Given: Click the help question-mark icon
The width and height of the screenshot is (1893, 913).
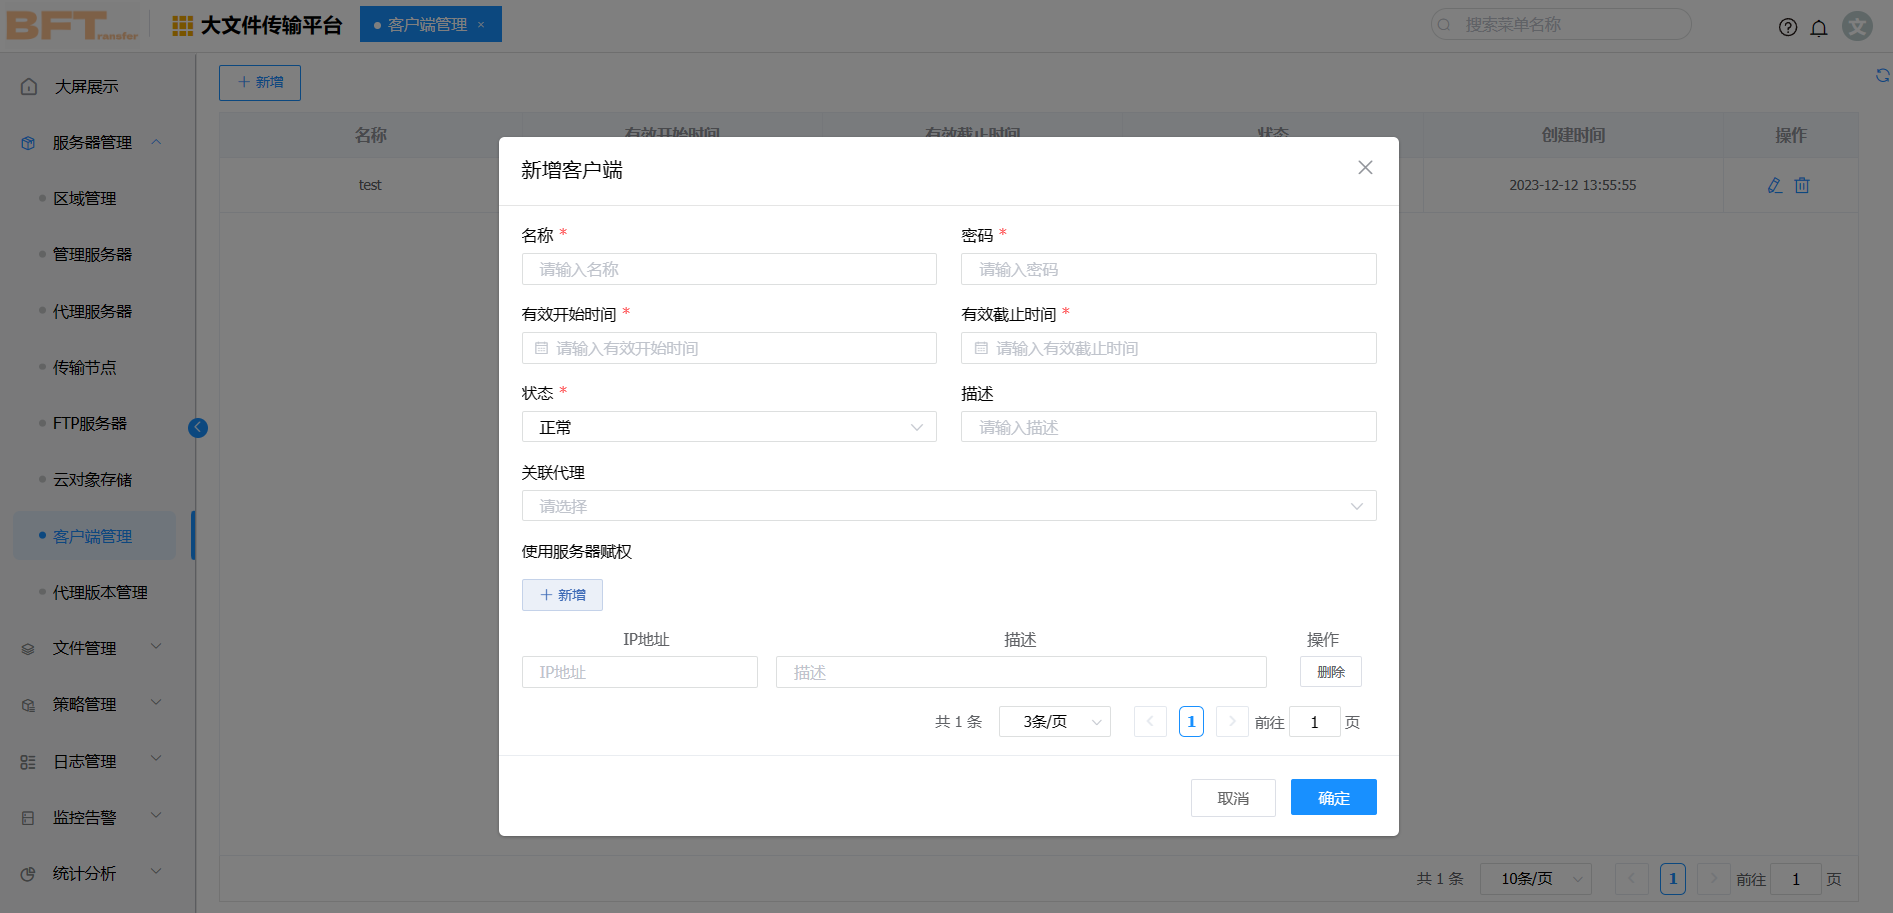Looking at the screenshot, I should pos(1787,27).
